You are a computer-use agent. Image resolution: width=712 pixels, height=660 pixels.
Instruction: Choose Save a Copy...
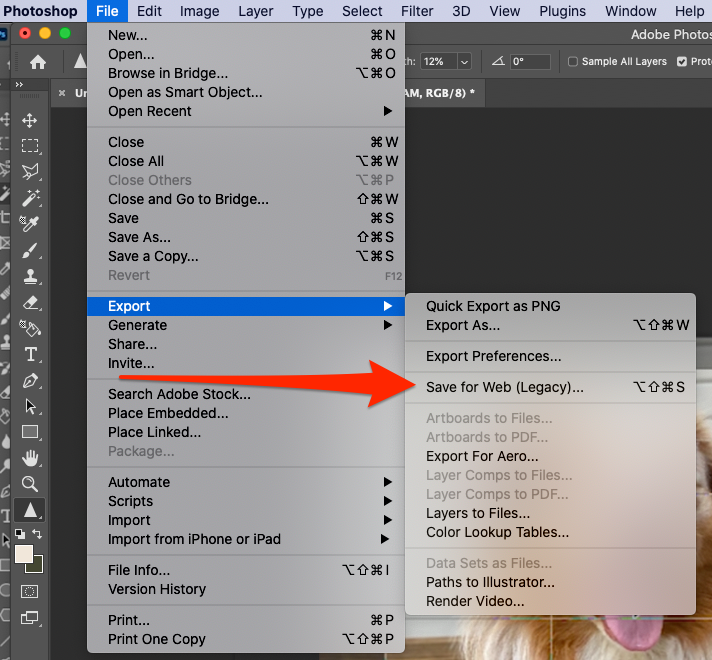246,256
